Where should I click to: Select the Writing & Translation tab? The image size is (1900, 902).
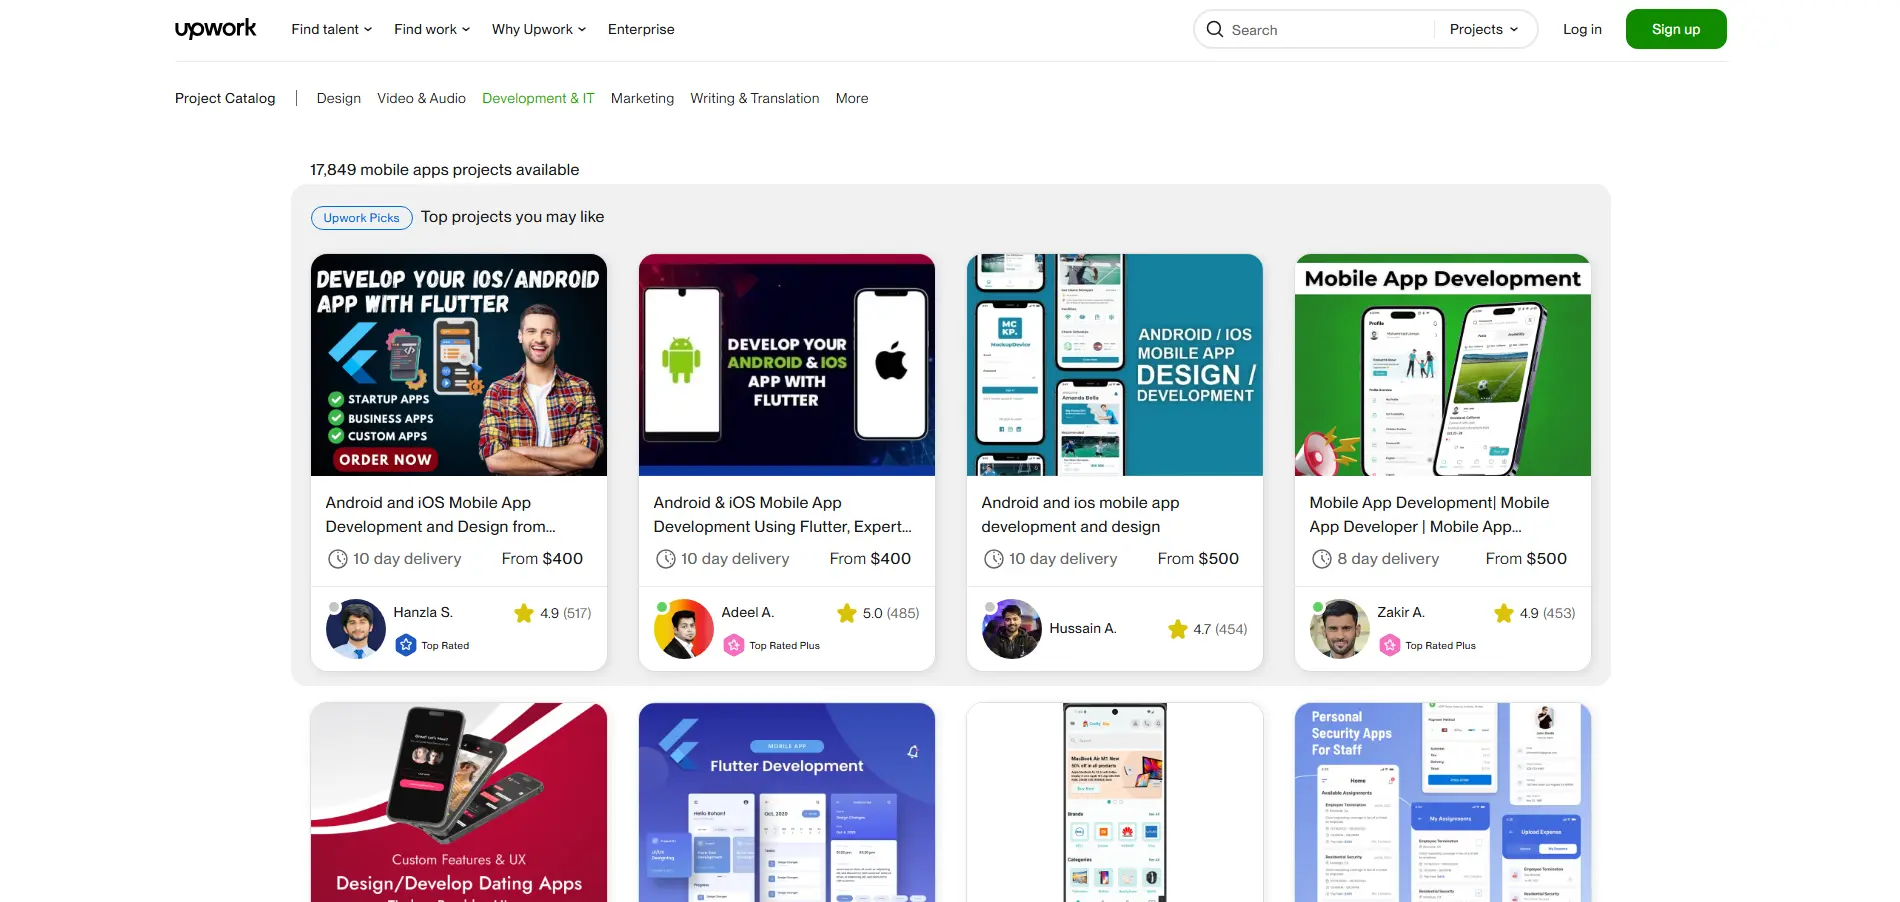(x=754, y=98)
